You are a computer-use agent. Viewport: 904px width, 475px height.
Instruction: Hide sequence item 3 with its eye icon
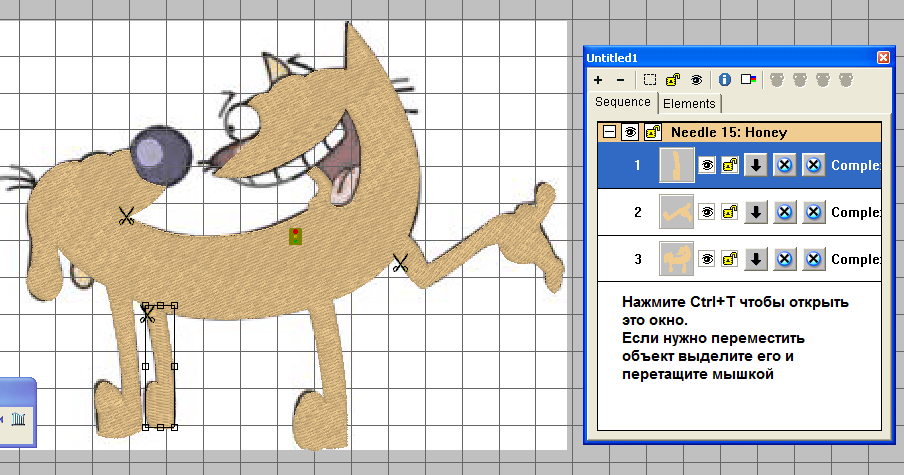(707, 259)
